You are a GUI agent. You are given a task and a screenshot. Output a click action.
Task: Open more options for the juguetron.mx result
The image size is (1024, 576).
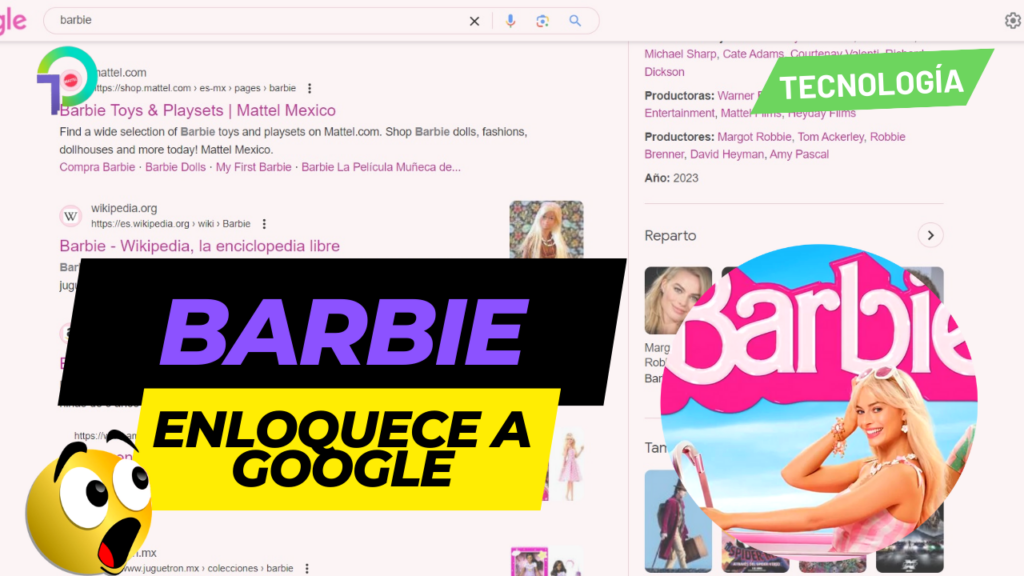[307, 569]
